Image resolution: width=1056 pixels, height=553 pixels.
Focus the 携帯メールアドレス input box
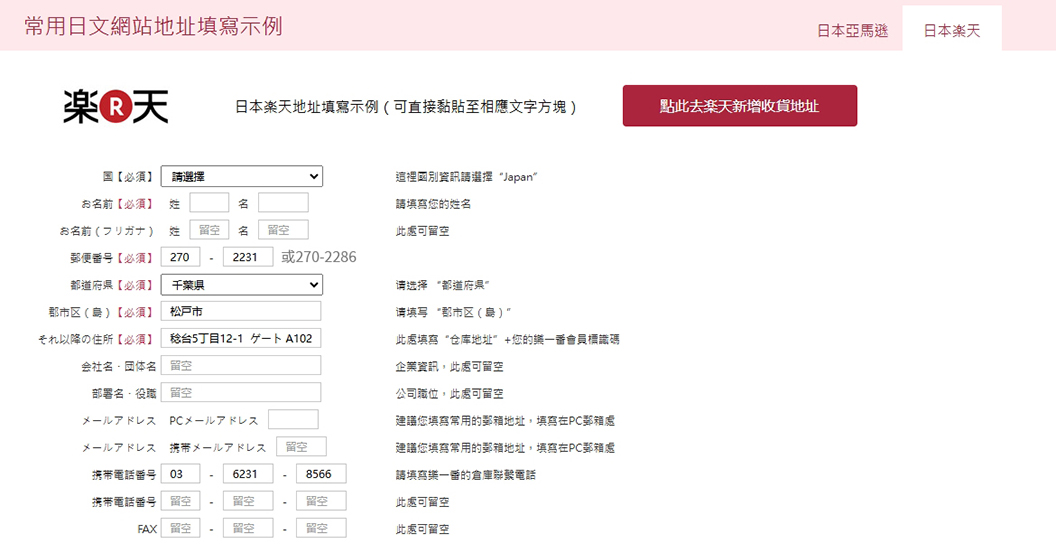301,447
